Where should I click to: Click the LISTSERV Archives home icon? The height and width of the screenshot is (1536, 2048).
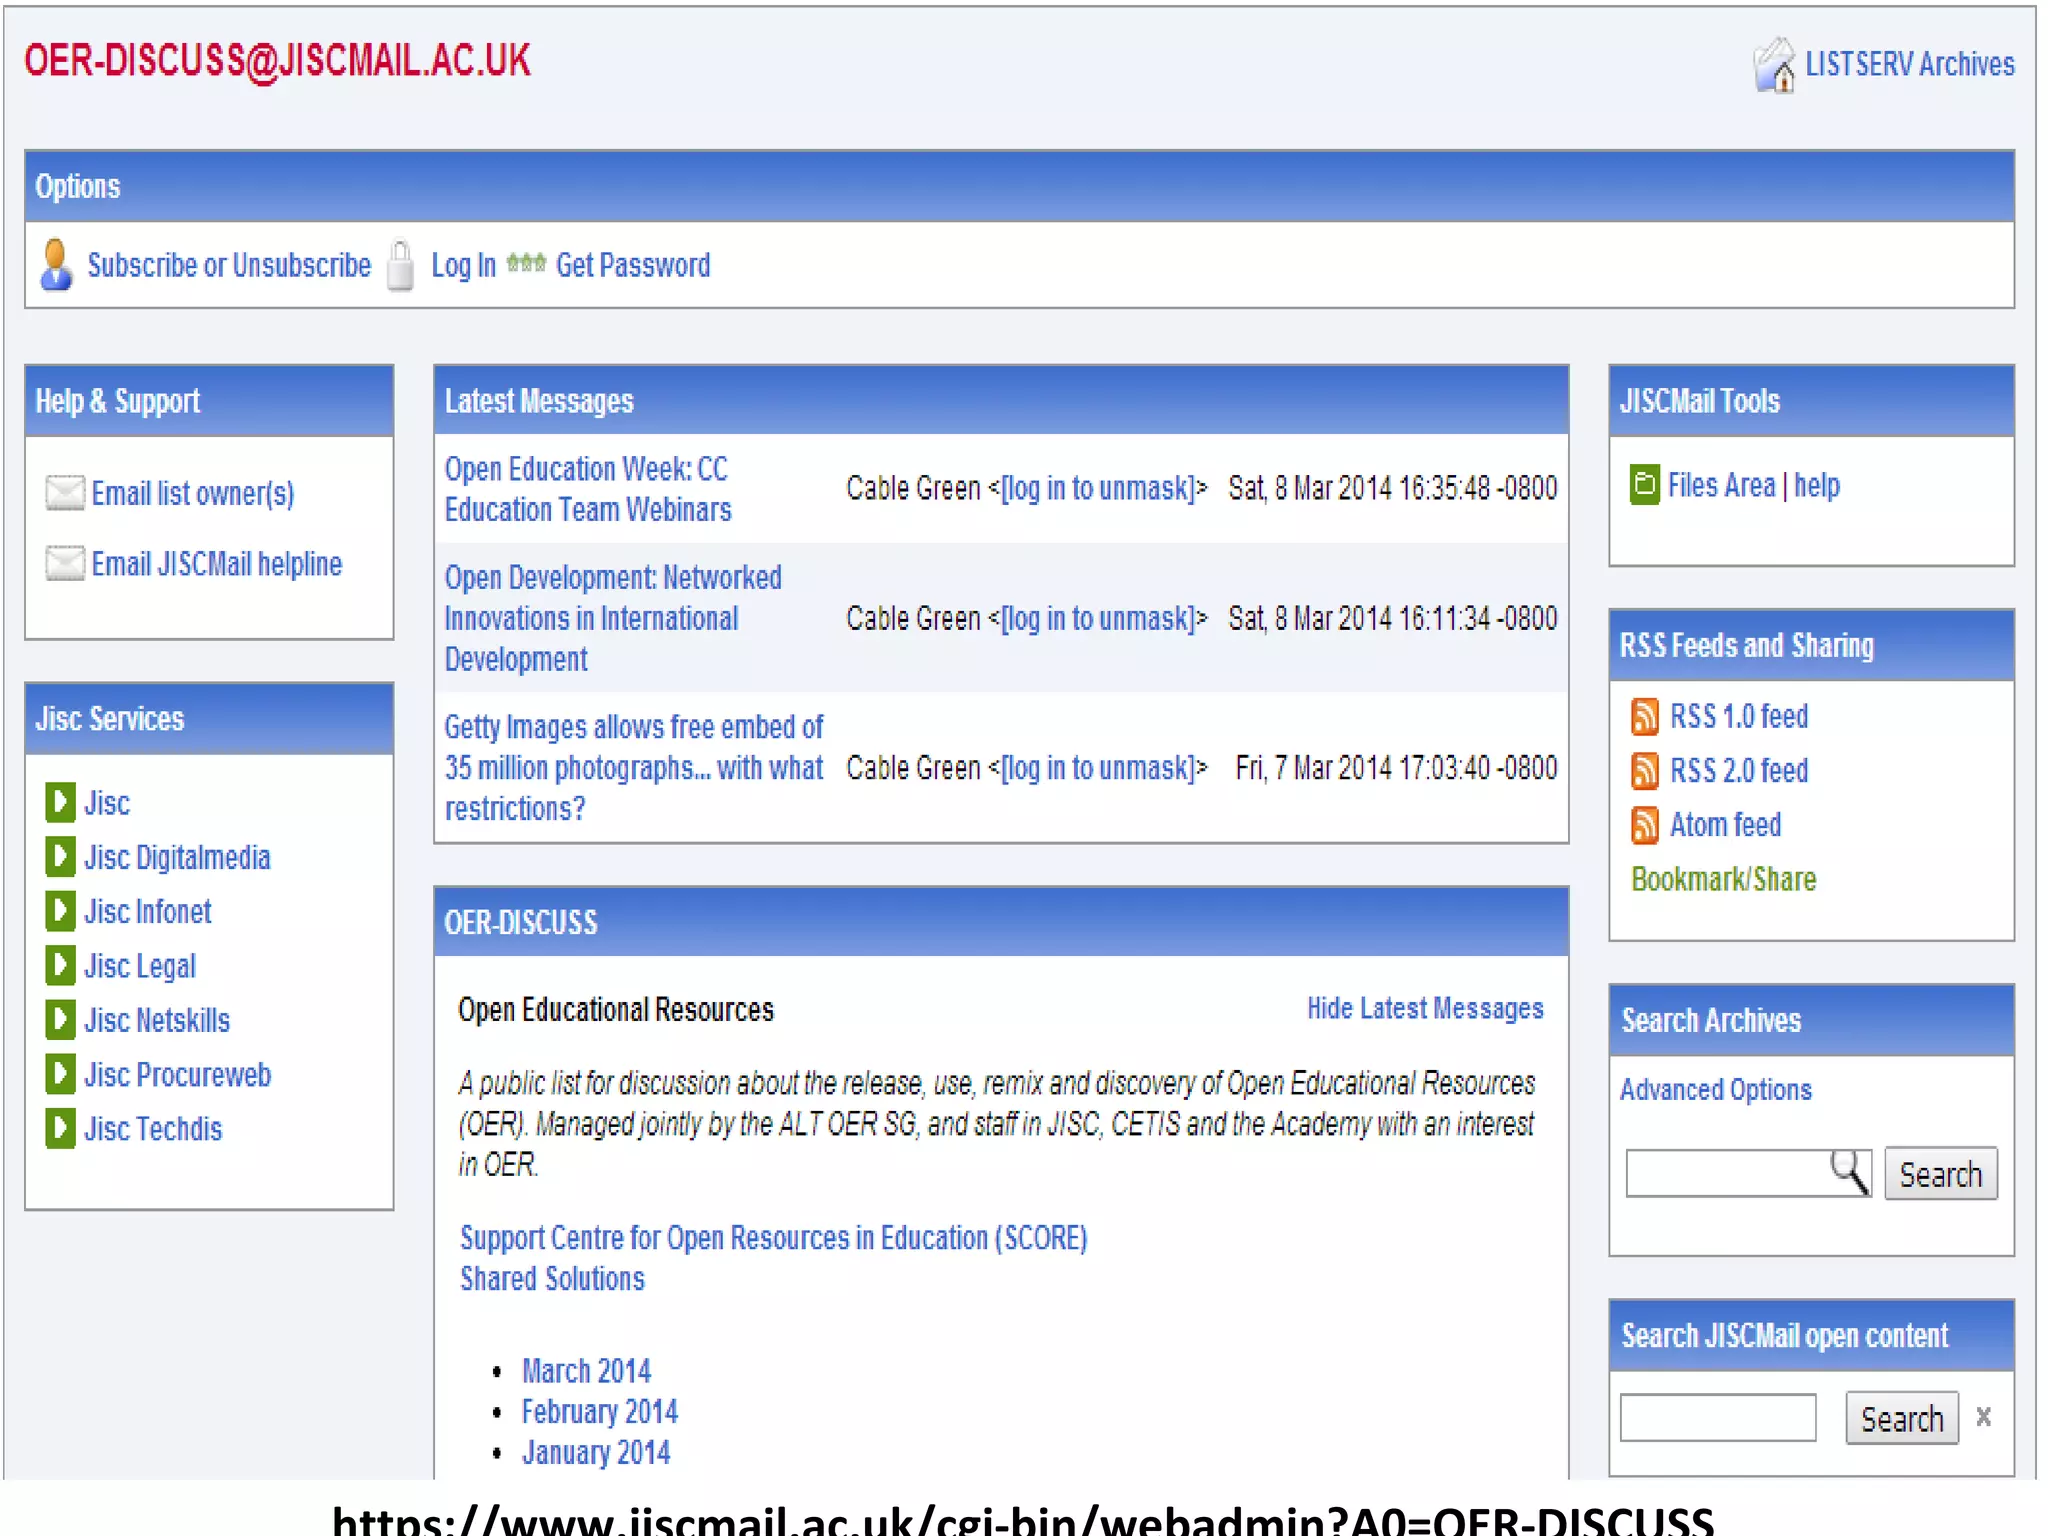point(1774,66)
